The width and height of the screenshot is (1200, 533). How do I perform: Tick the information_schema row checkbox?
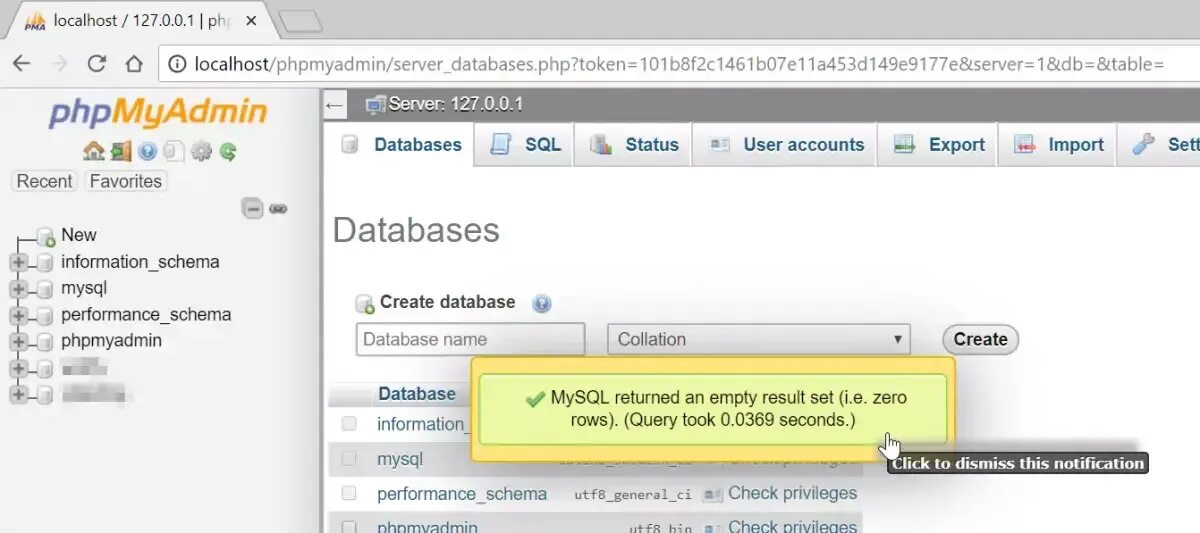point(349,424)
